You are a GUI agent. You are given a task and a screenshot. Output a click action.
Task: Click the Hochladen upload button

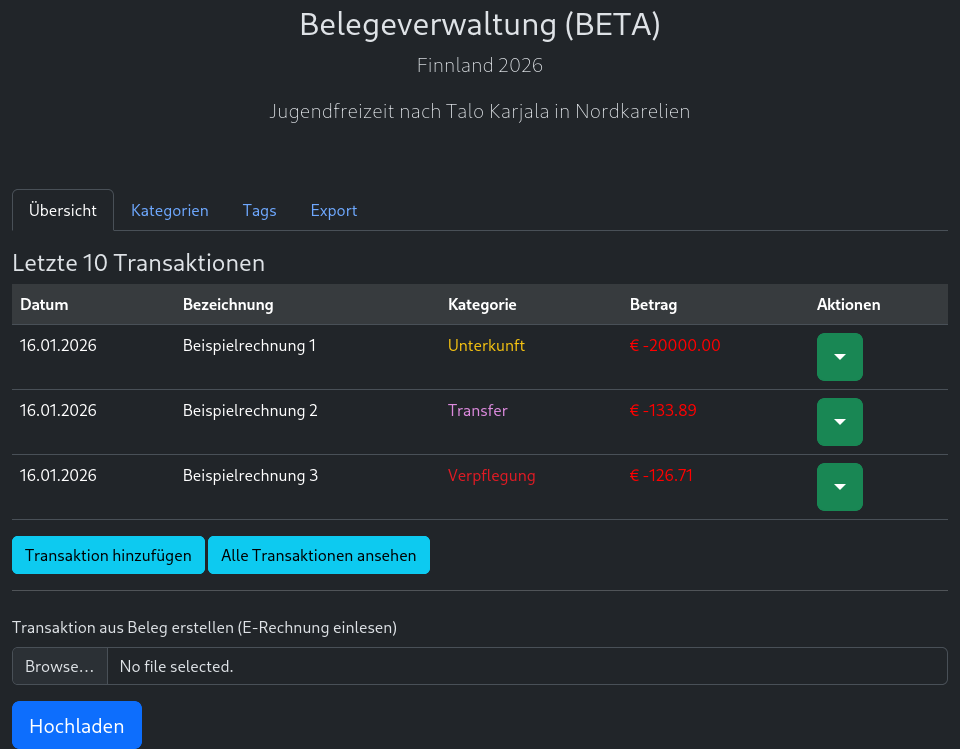click(x=77, y=726)
